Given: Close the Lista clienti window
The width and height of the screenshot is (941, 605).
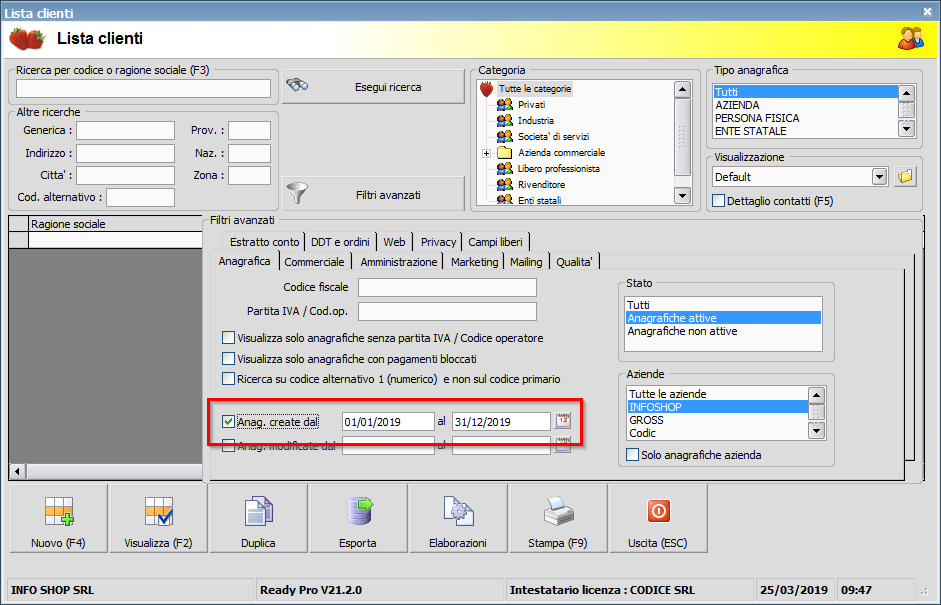Looking at the screenshot, I should [928, 11].
